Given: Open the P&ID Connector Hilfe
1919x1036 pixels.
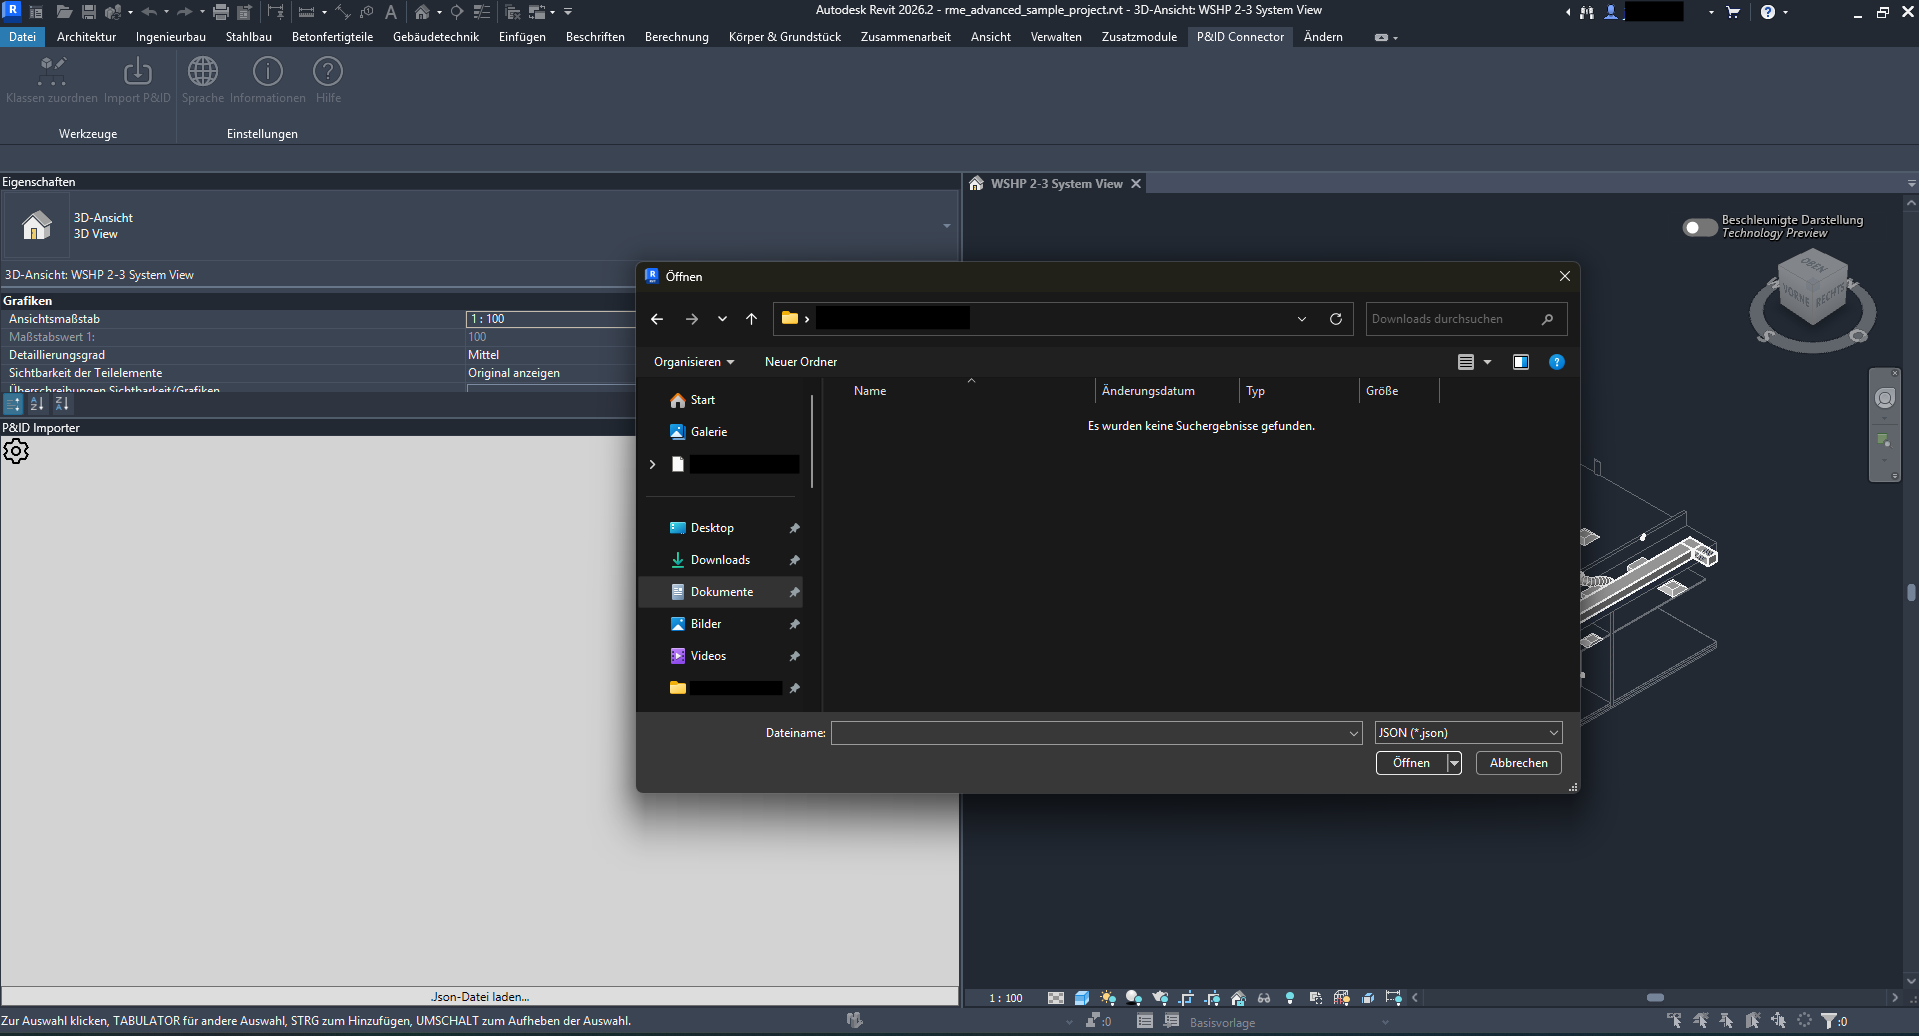Looking at the screenshot, I should [328, 80].
